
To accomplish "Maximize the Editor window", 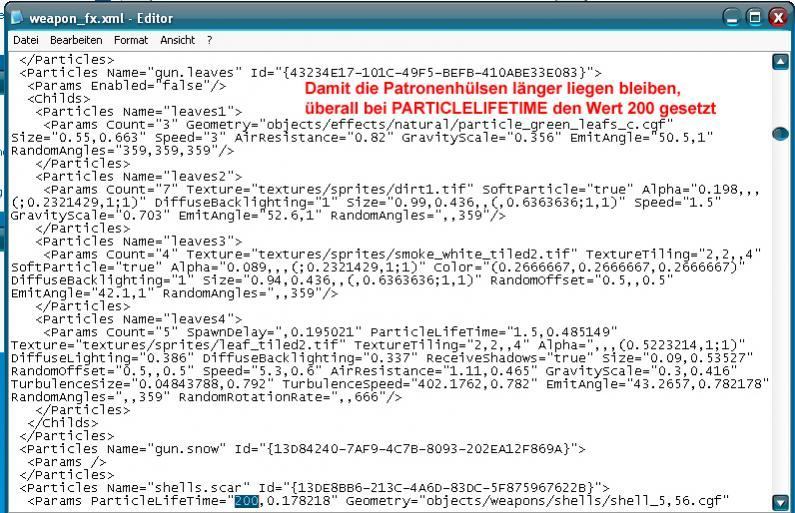I will tap(754, 18).
